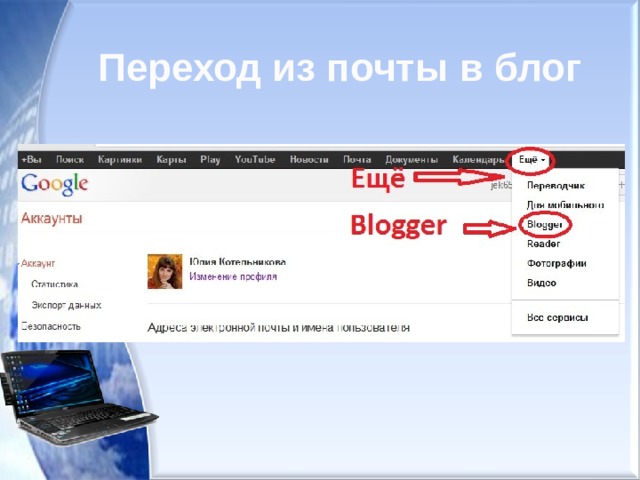Open Документы in the top bar

click(411, 160)
